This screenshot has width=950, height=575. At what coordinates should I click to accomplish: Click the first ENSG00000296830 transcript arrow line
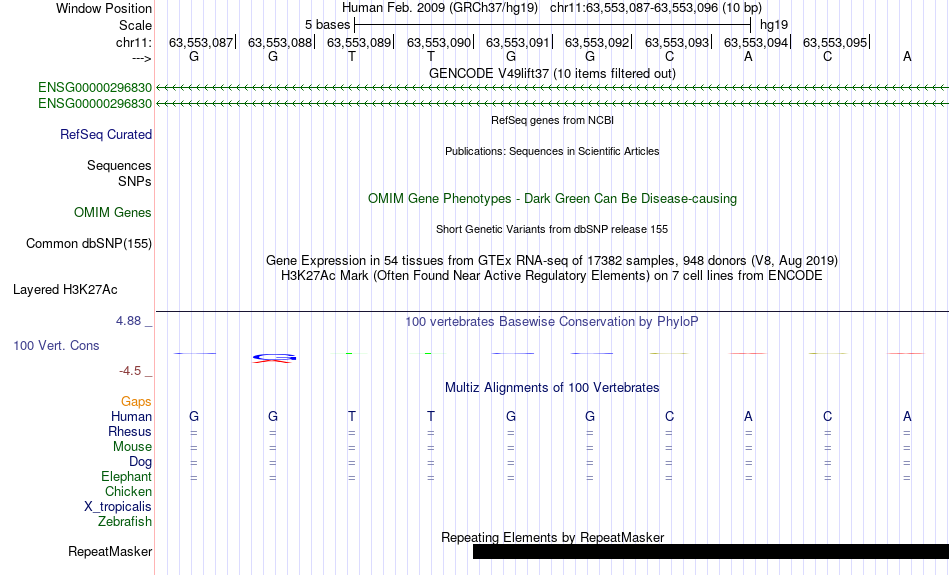553,88
